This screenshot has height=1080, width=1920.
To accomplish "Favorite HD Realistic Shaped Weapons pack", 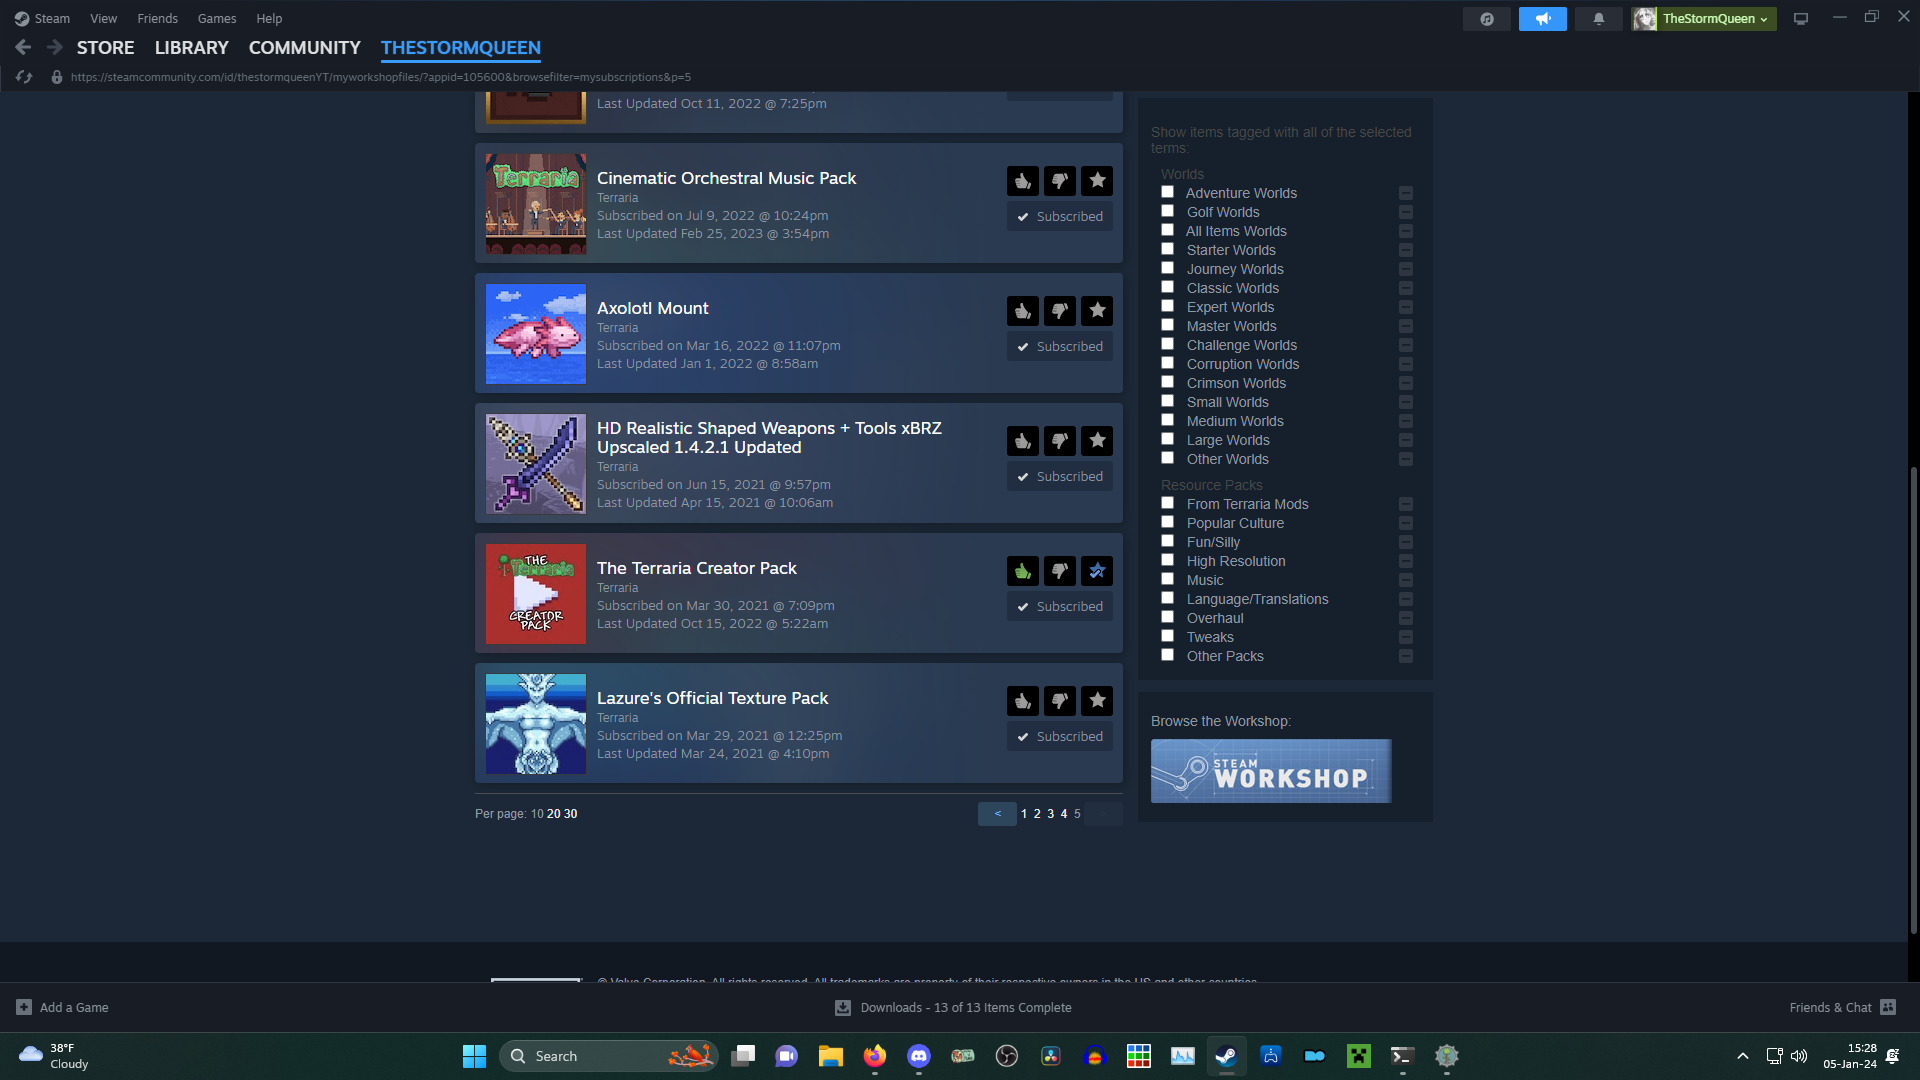I will pyautogui.click(x=1097, y=441).
